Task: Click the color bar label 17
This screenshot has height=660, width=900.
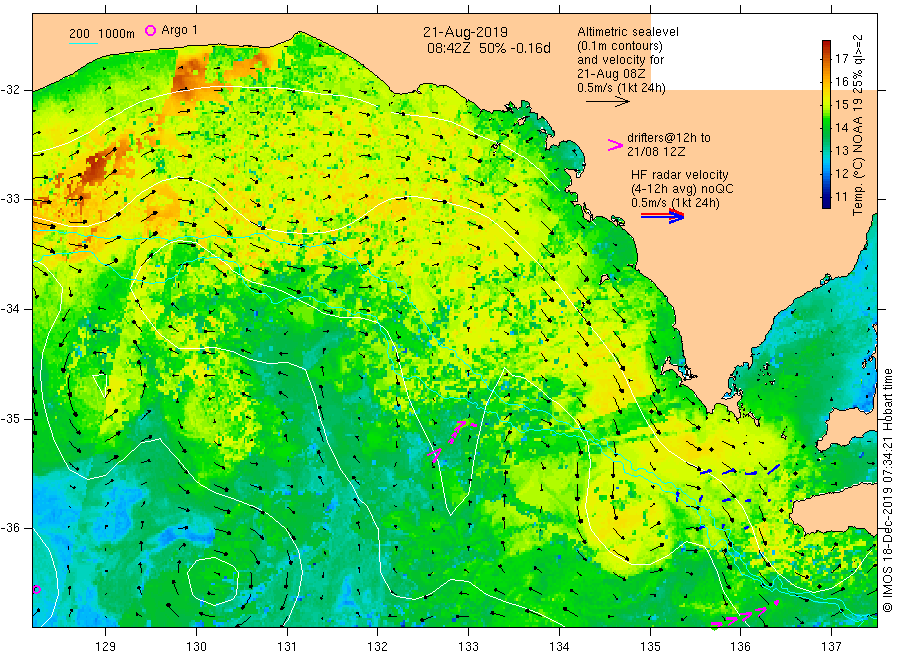Action: [841, 58]
